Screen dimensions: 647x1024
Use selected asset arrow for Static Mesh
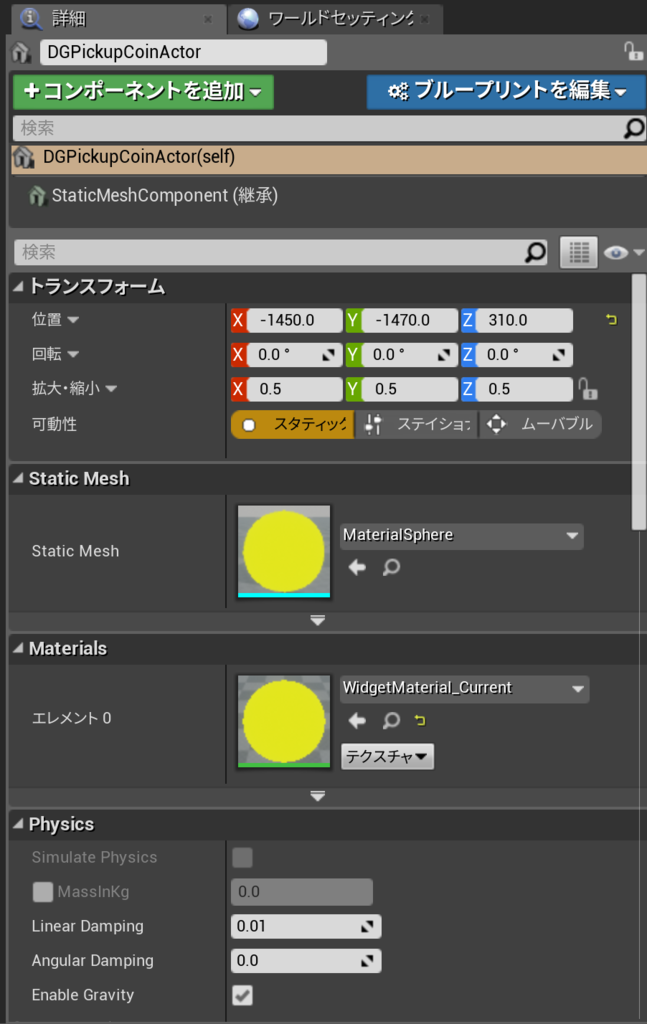(357, 567)
